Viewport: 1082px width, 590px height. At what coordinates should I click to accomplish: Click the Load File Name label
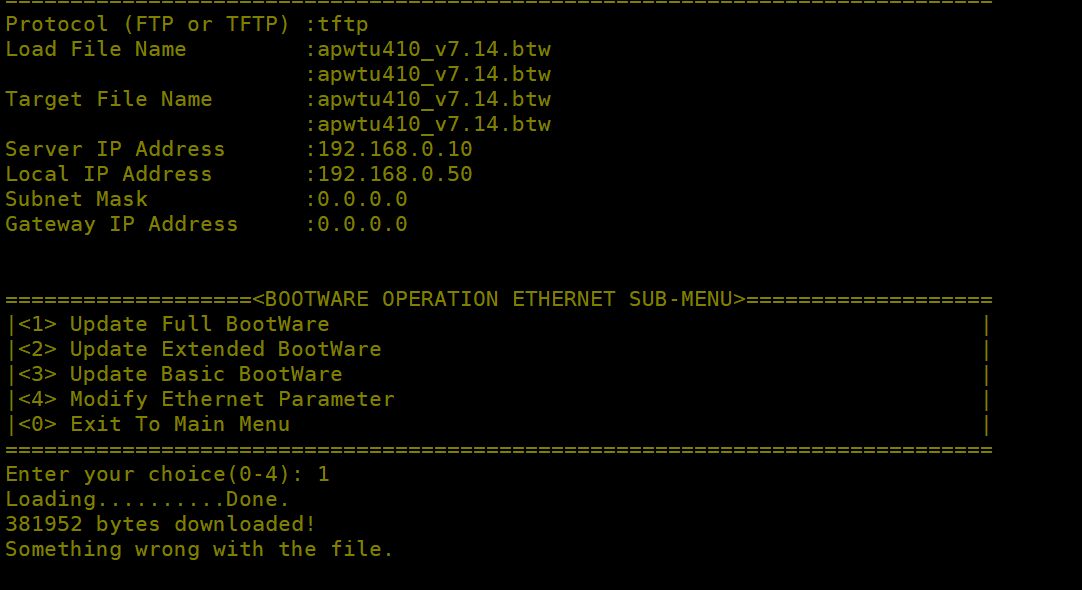pyautogui.click(x=96, y=49)
